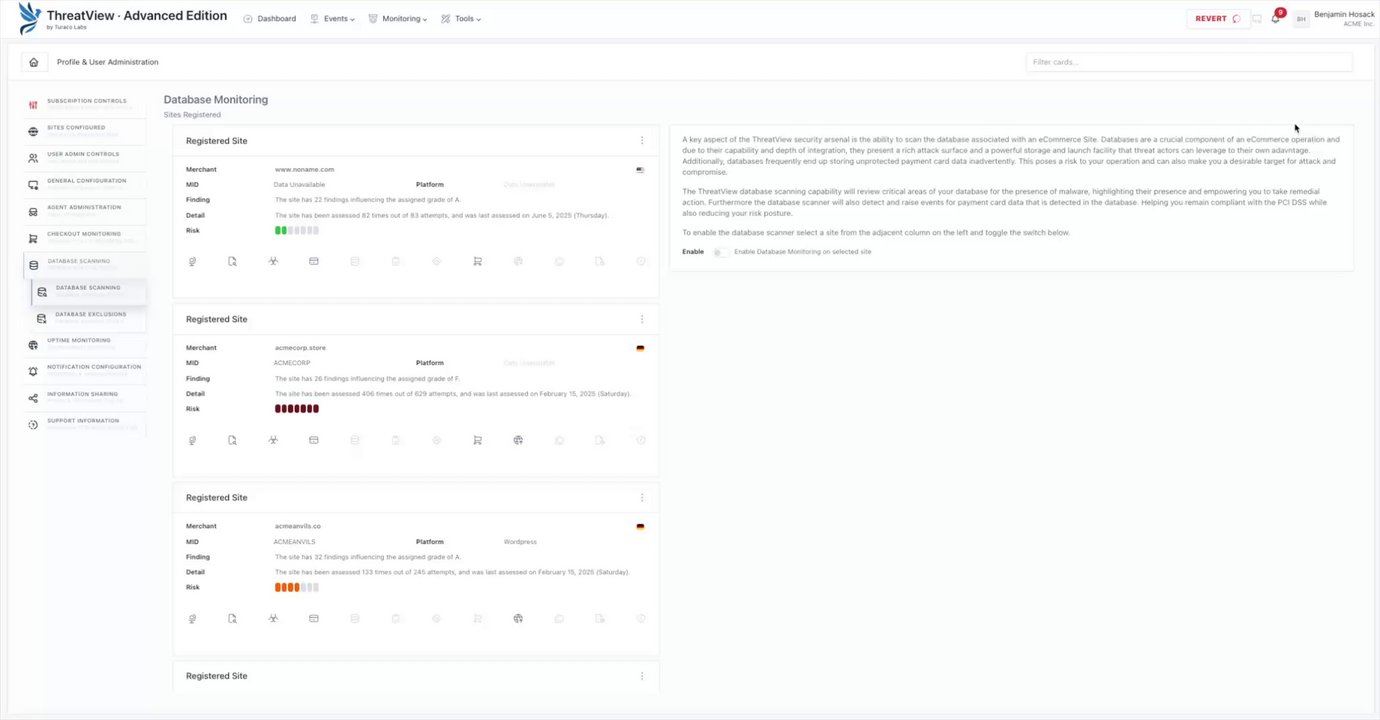Collapse the Database Scanning parent sidebar section
This screenshot has height=720, width=1380.
tap(85, 264)
